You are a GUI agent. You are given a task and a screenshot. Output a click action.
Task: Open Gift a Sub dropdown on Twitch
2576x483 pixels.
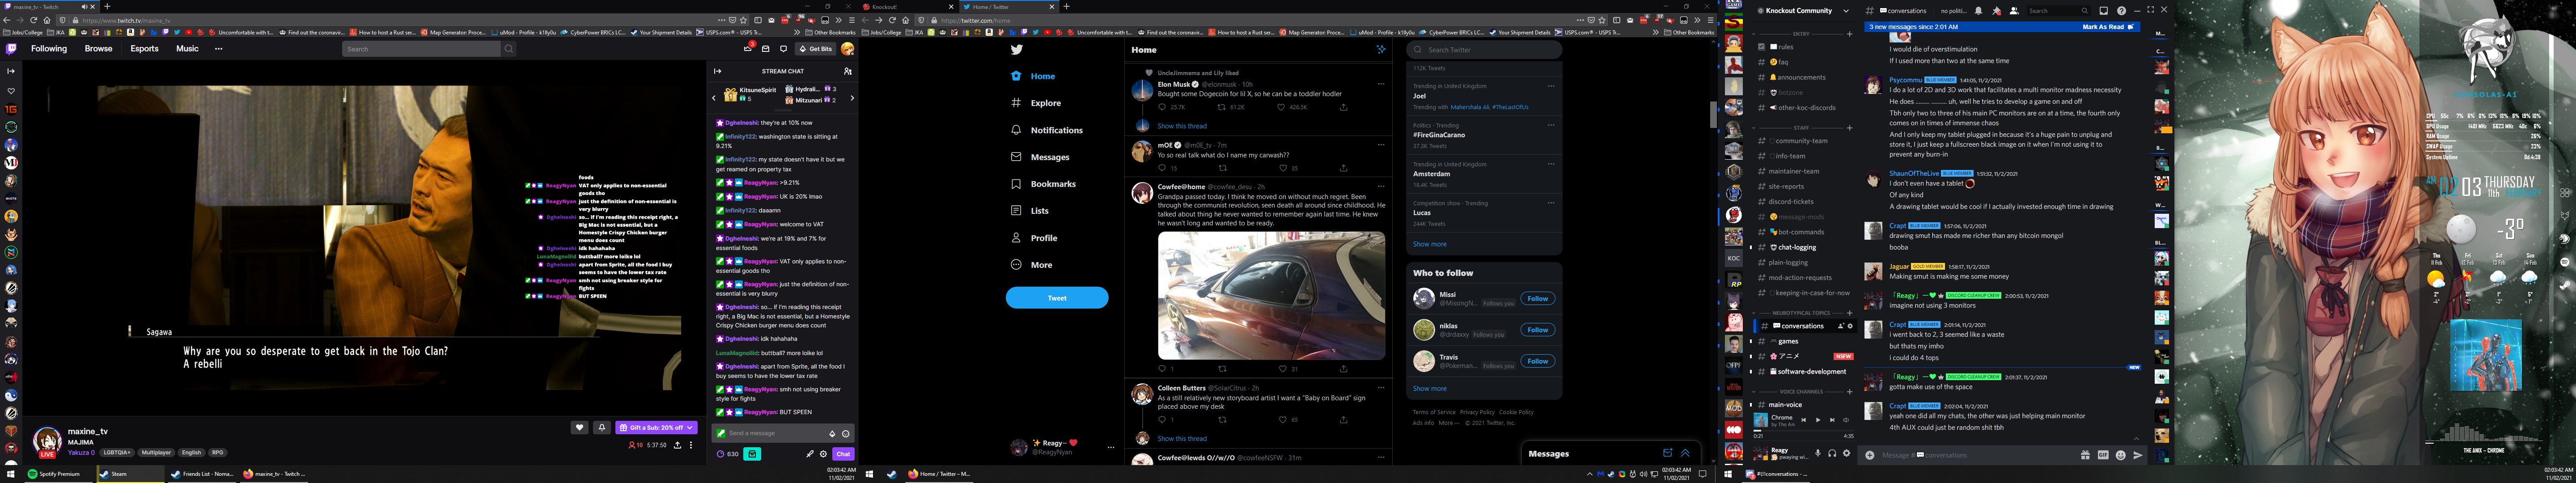click(x=656, y=428)
